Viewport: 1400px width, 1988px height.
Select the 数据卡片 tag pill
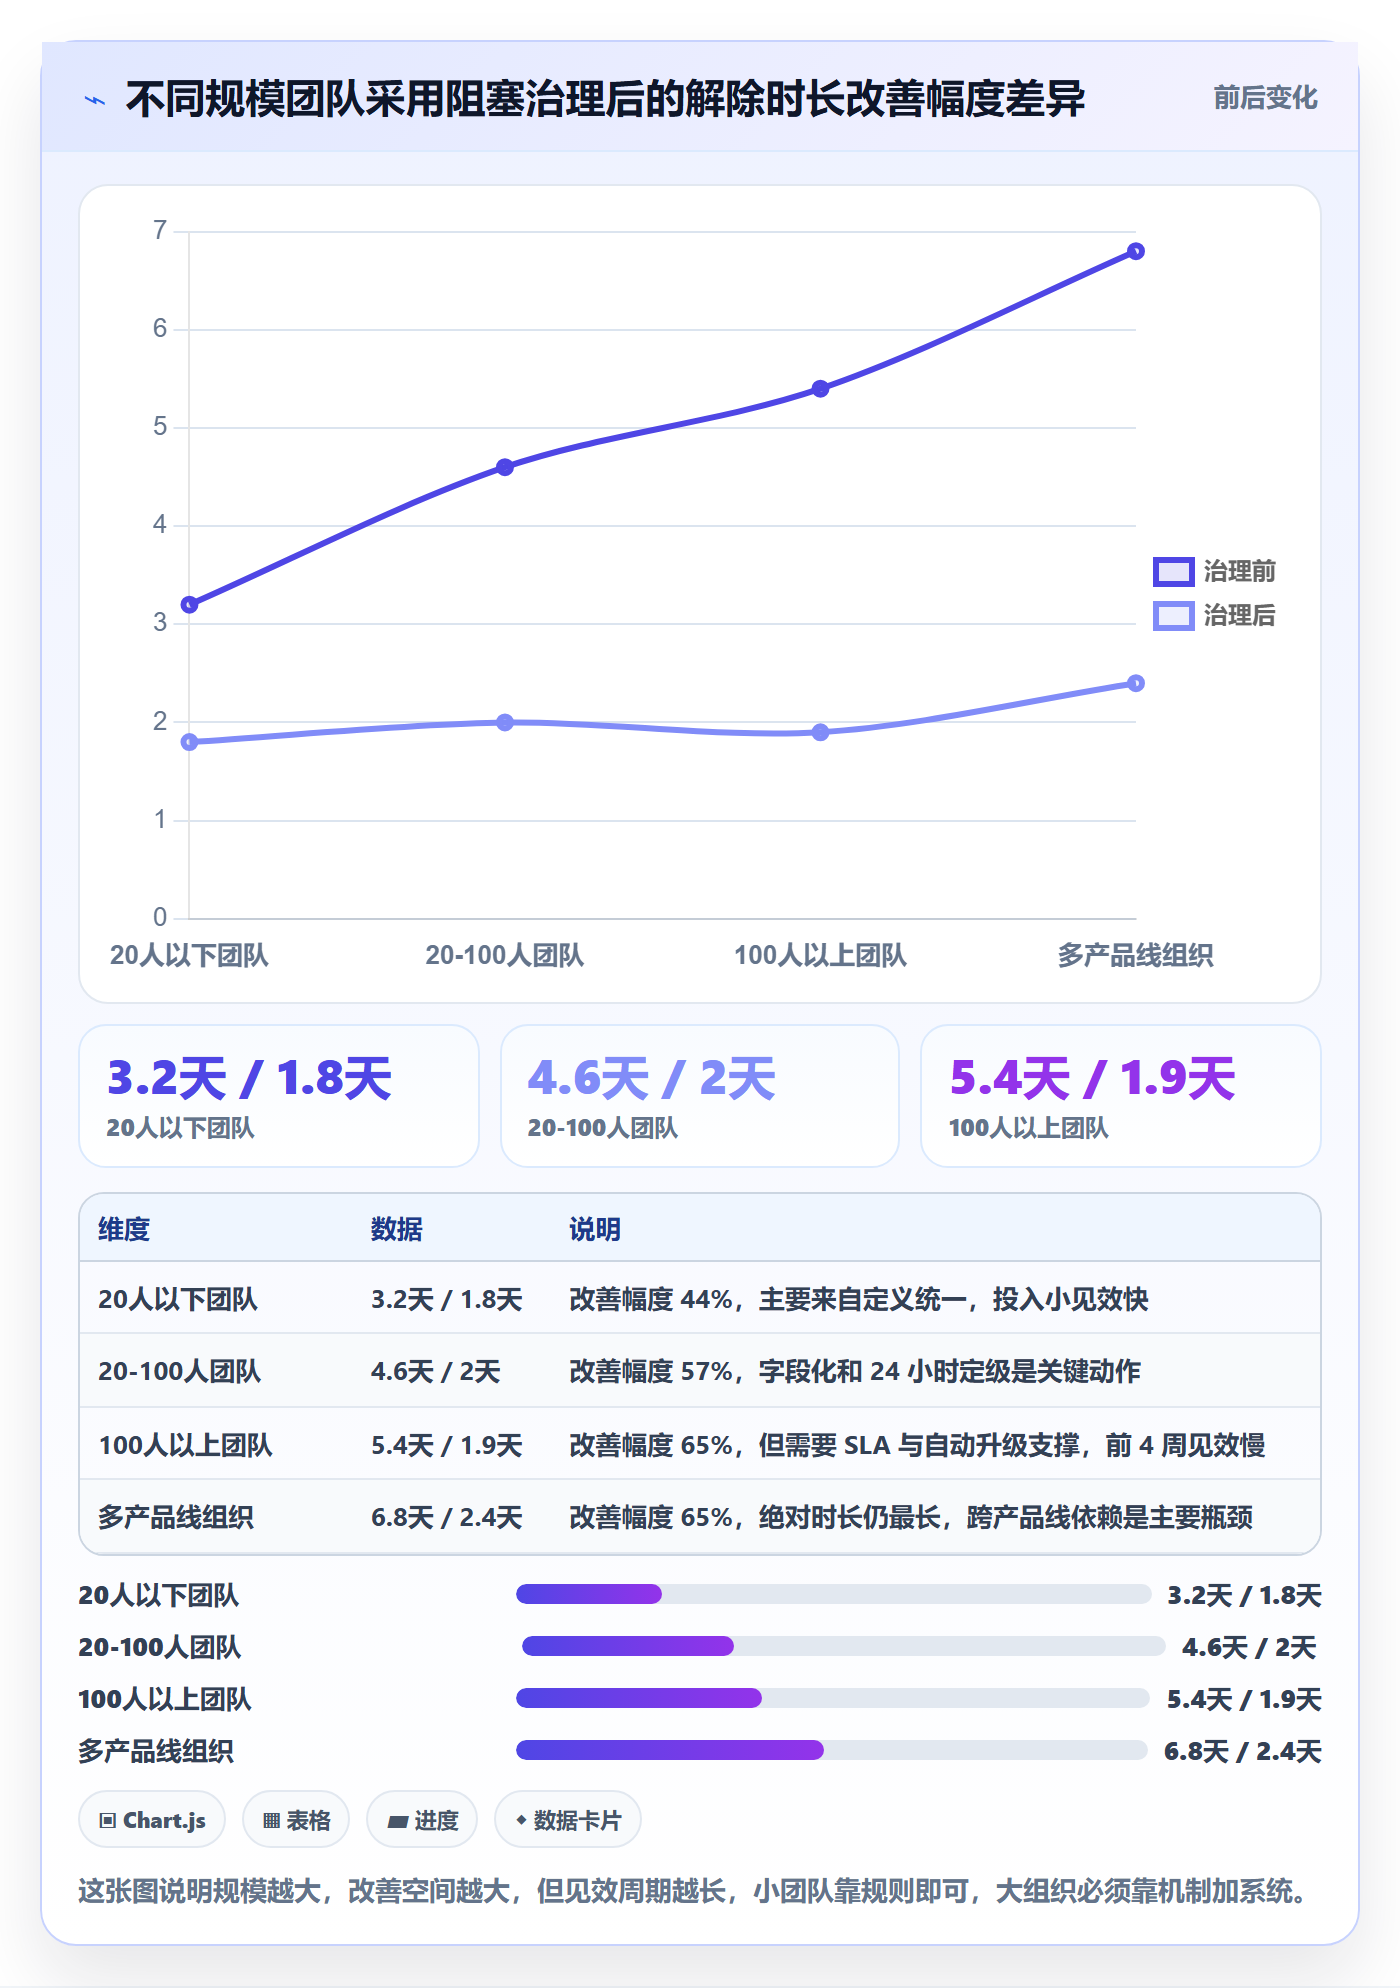pyautogui.click(x=568, y=1820)
